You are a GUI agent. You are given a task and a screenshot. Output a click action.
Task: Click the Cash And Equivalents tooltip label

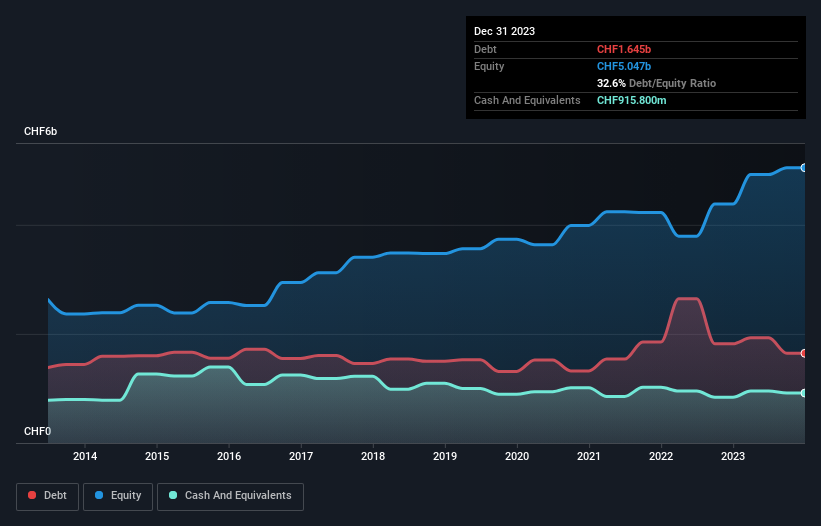click(x=527, y=100)
